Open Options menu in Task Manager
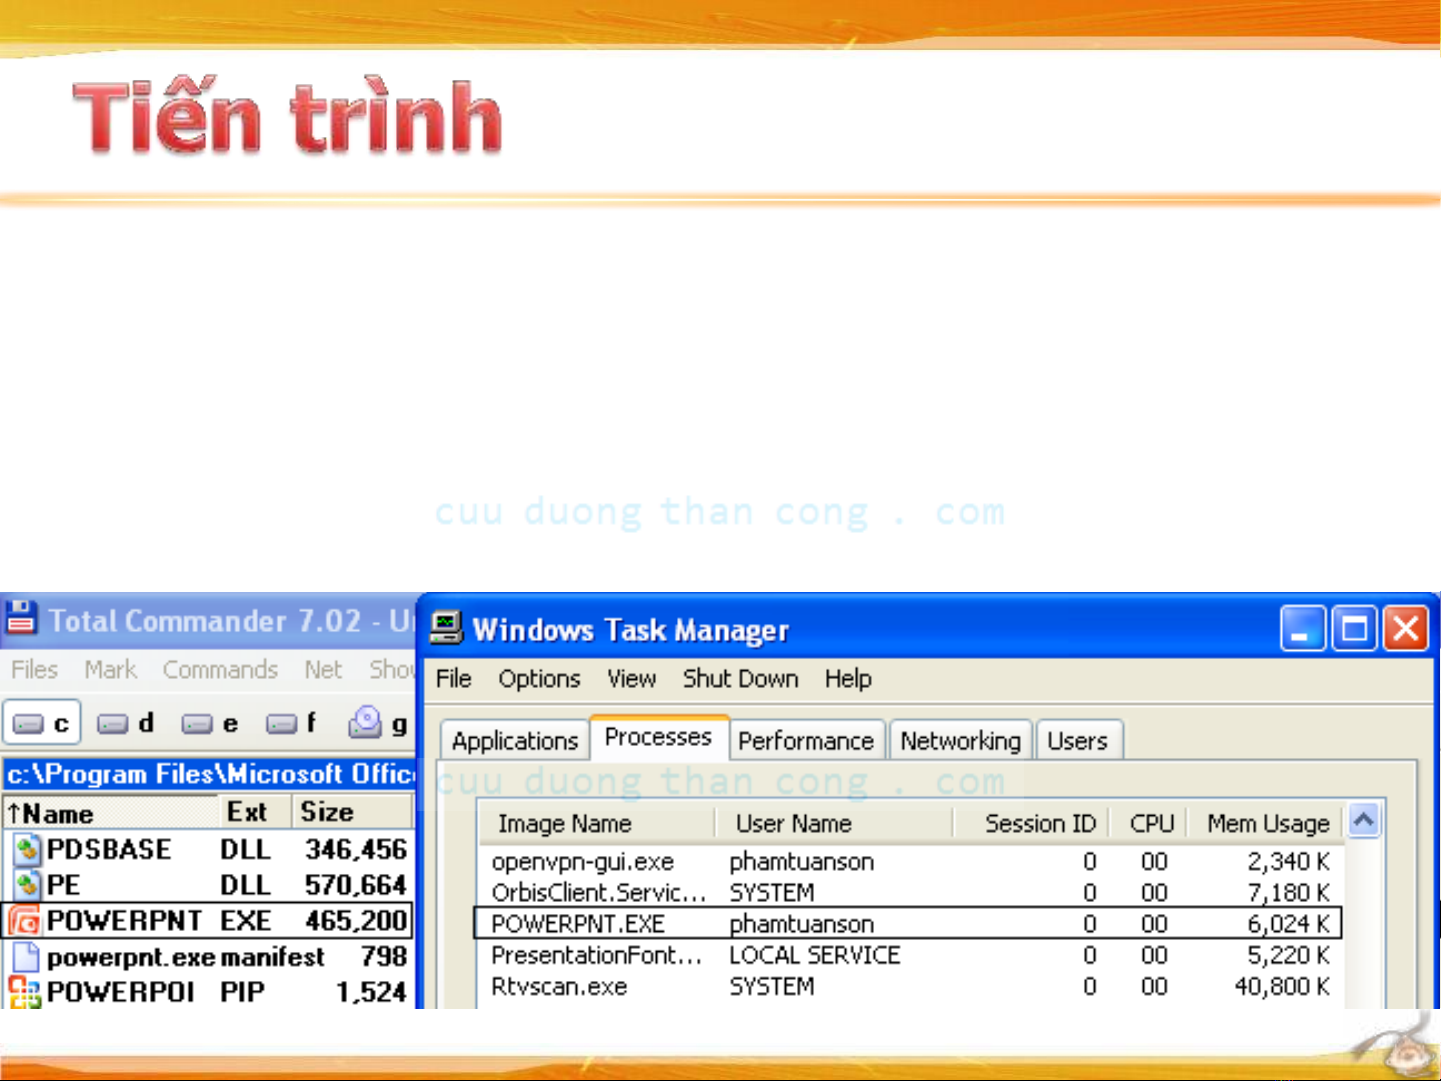Viewport: 1441px width, 1081px height. click(x=539, y=678)
